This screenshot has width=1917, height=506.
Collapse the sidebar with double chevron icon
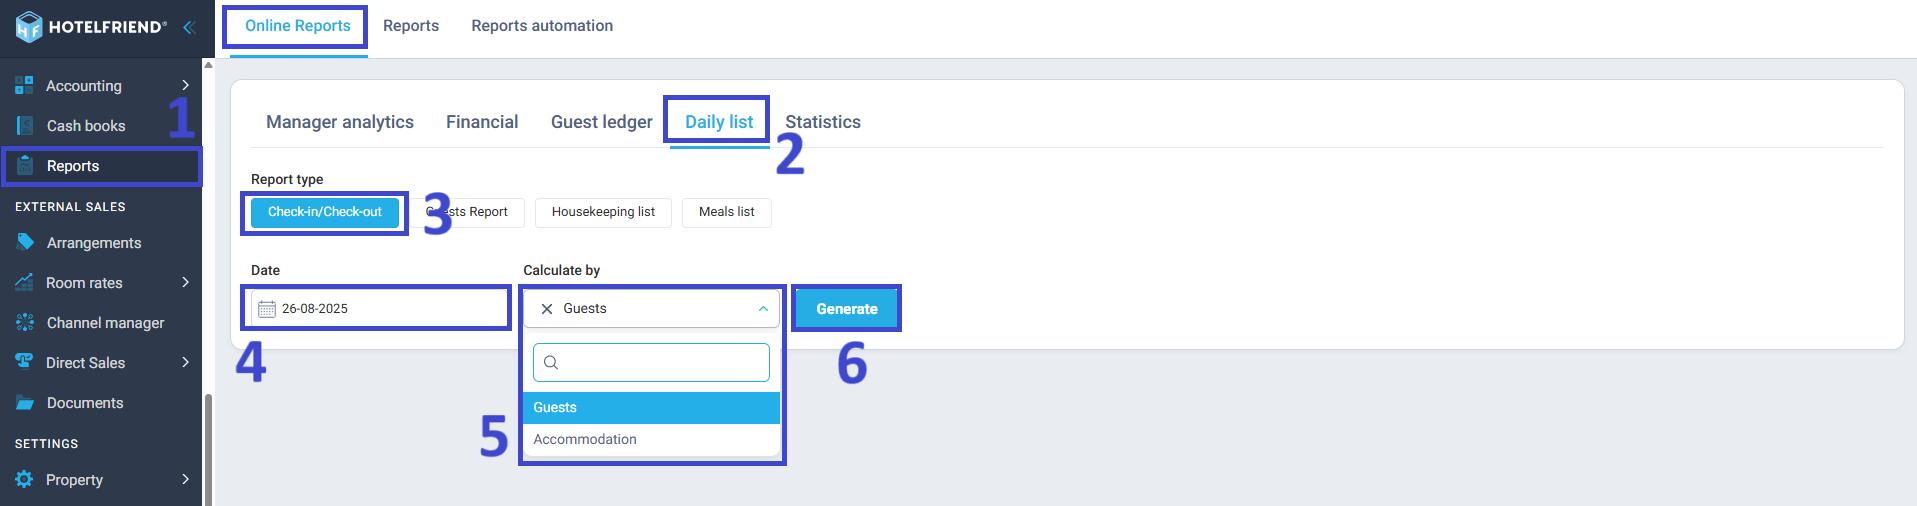coord(188,27)
